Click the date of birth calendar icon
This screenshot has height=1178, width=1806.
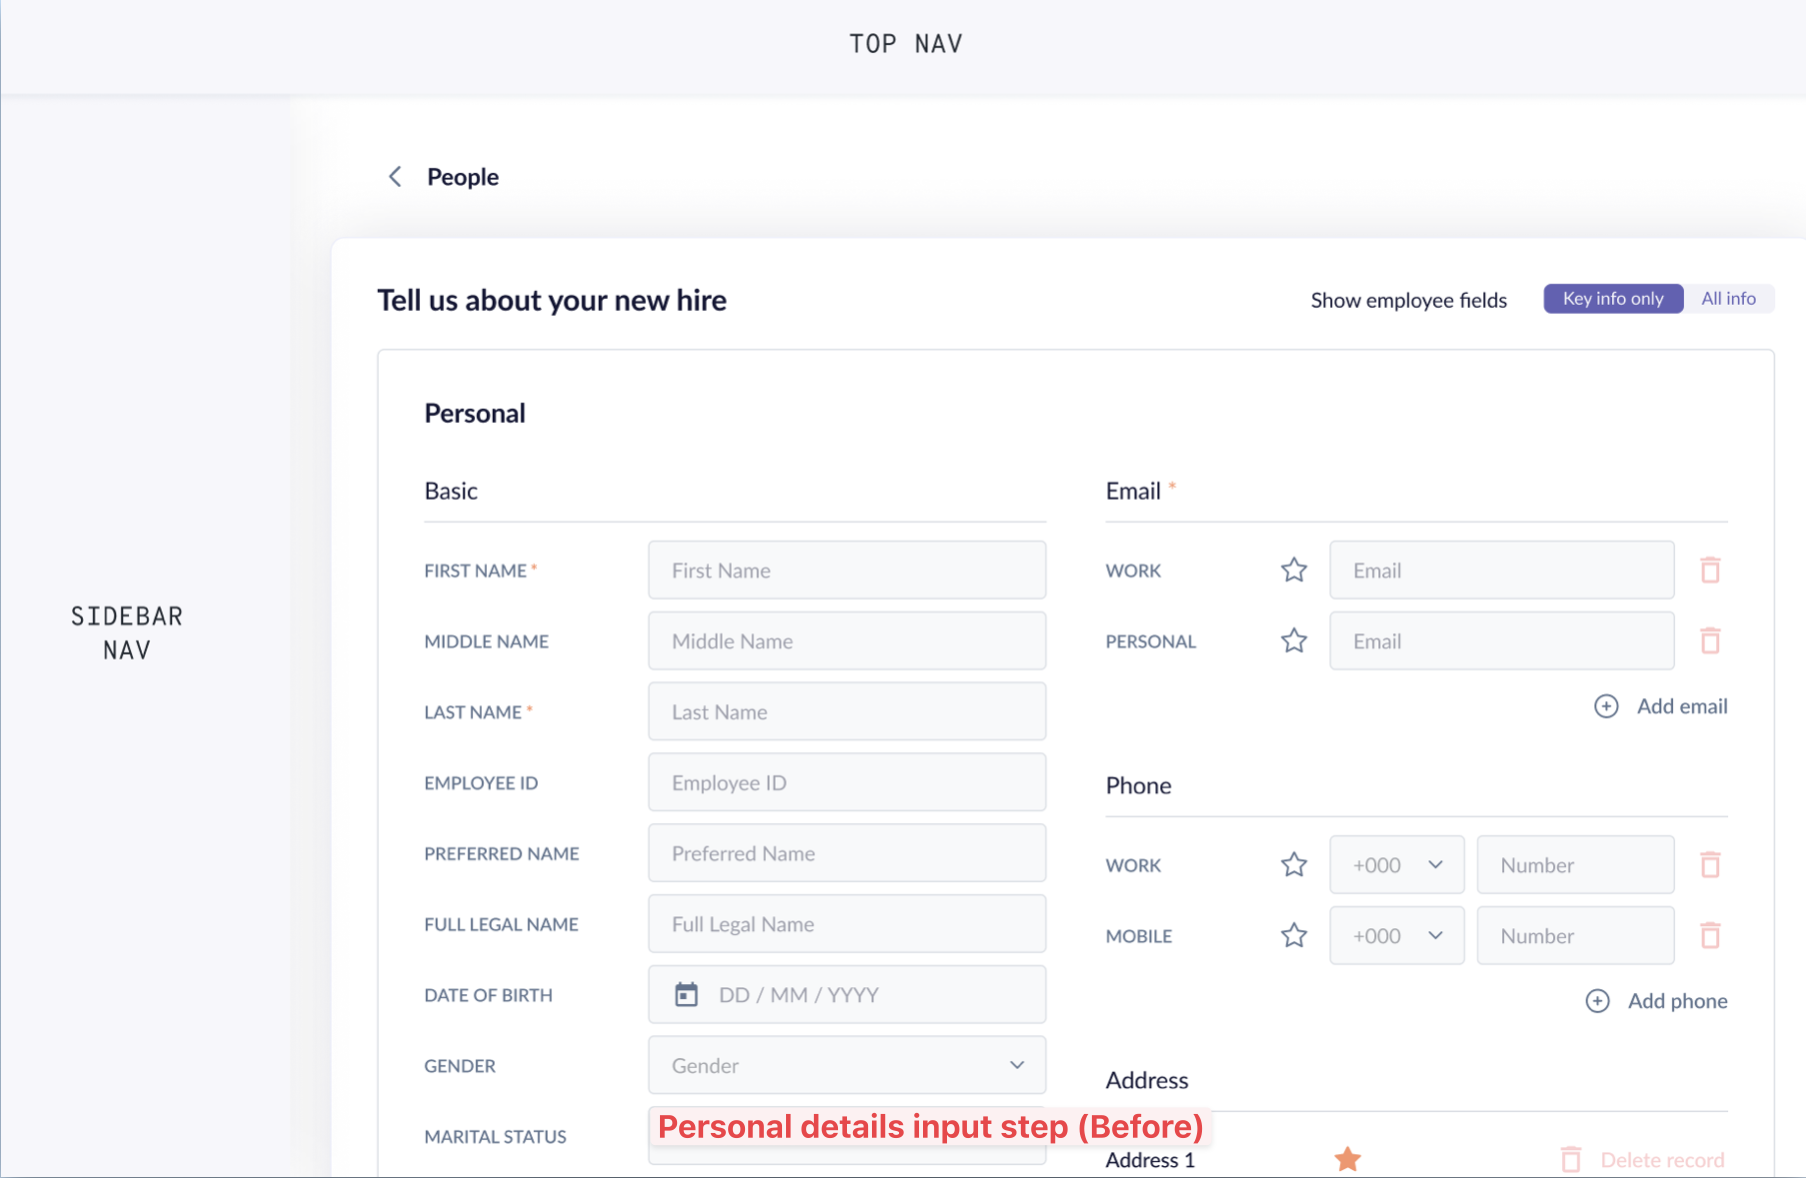(686, 995)
